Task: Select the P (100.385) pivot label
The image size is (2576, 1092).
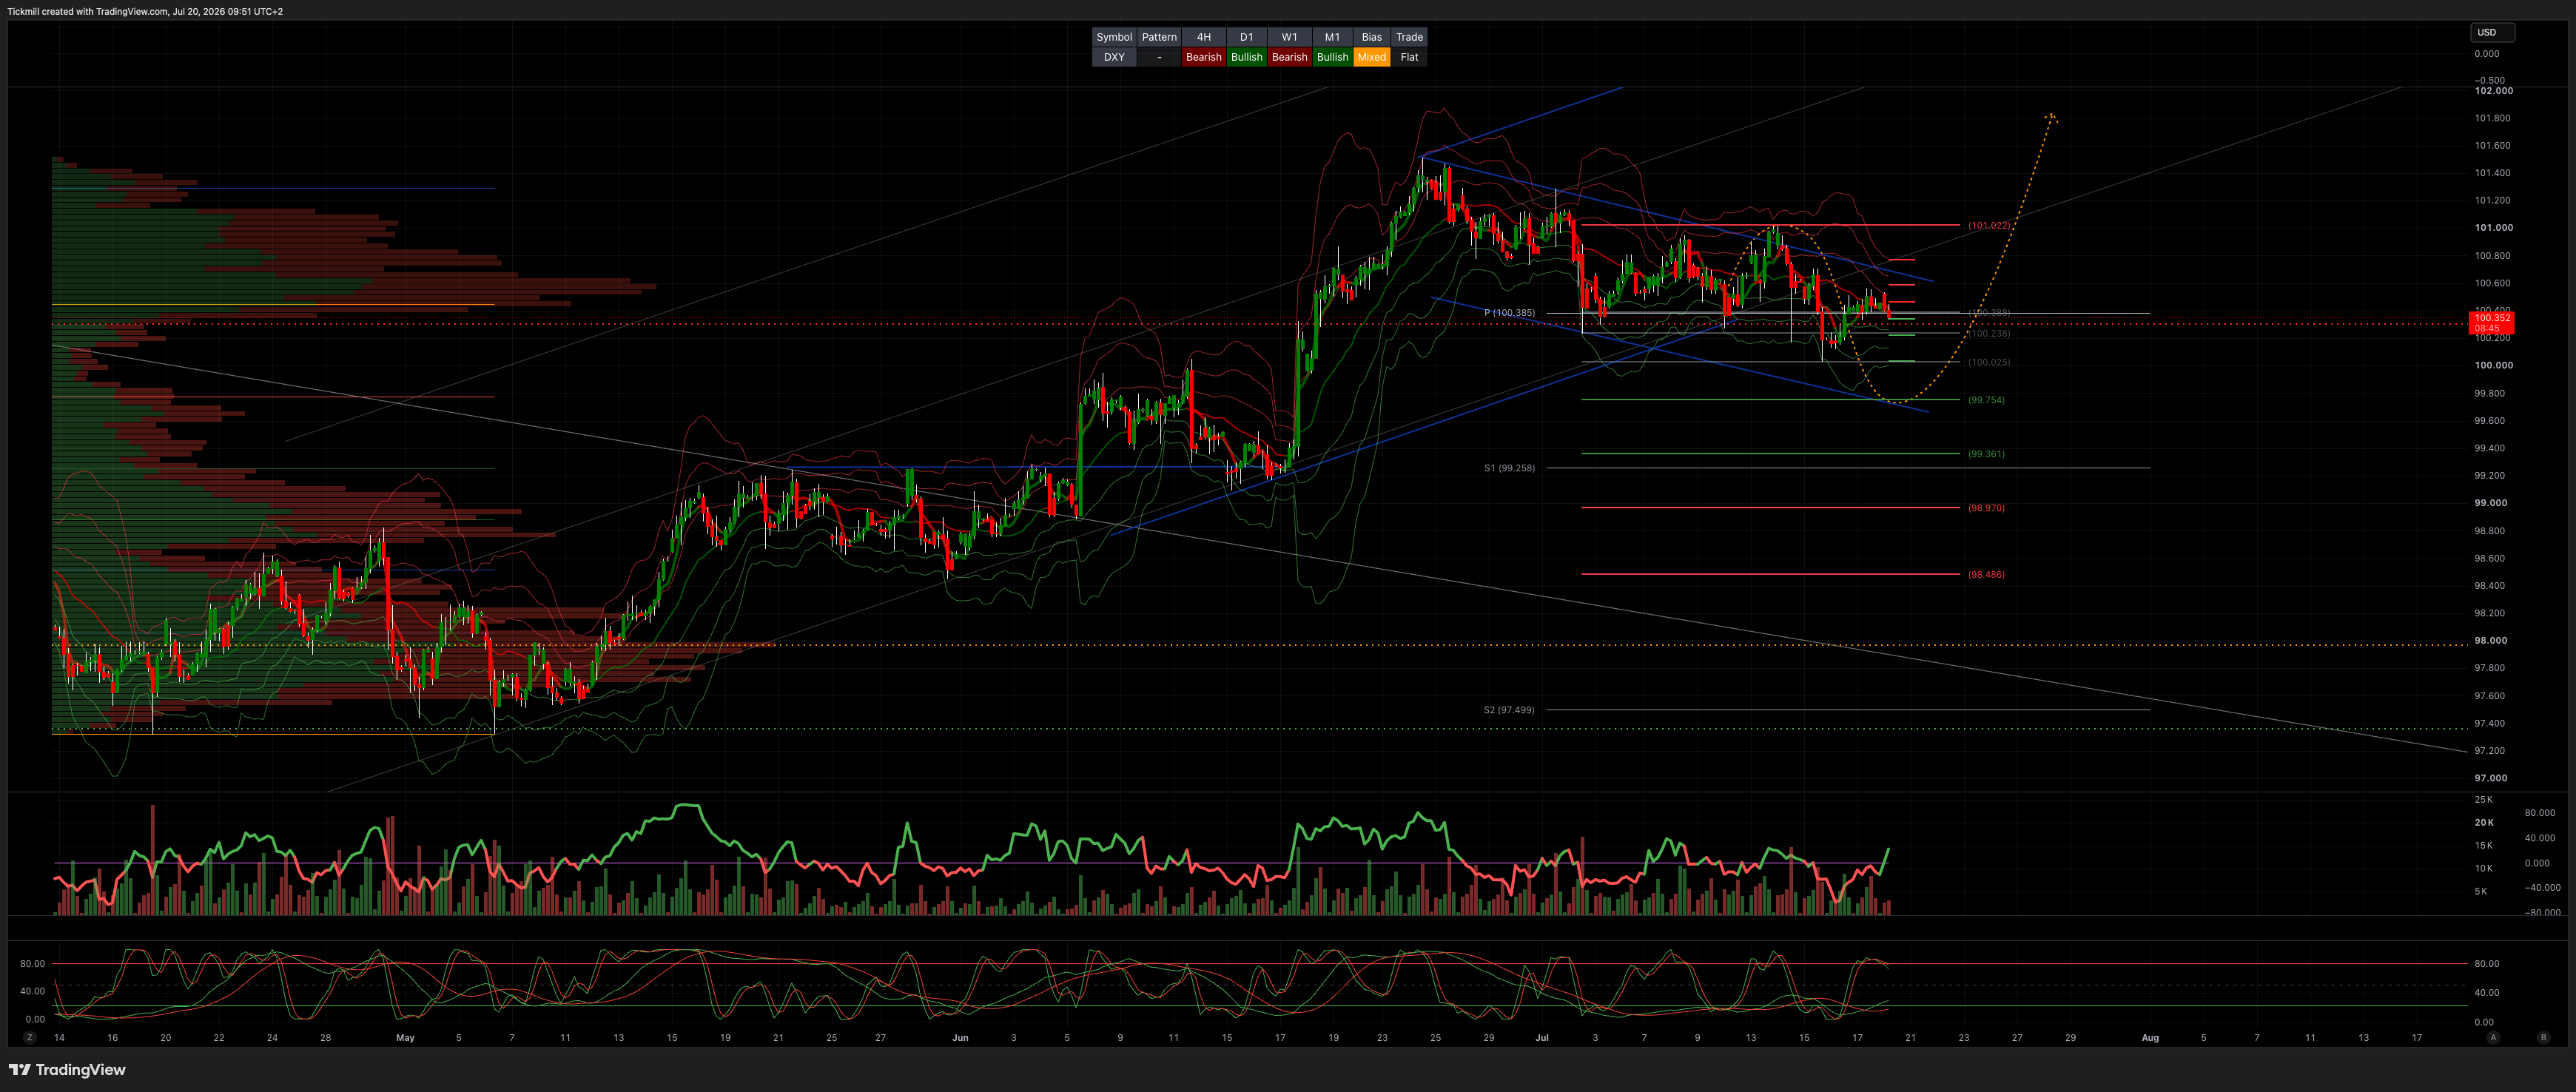Action: tap(1509, 313)
